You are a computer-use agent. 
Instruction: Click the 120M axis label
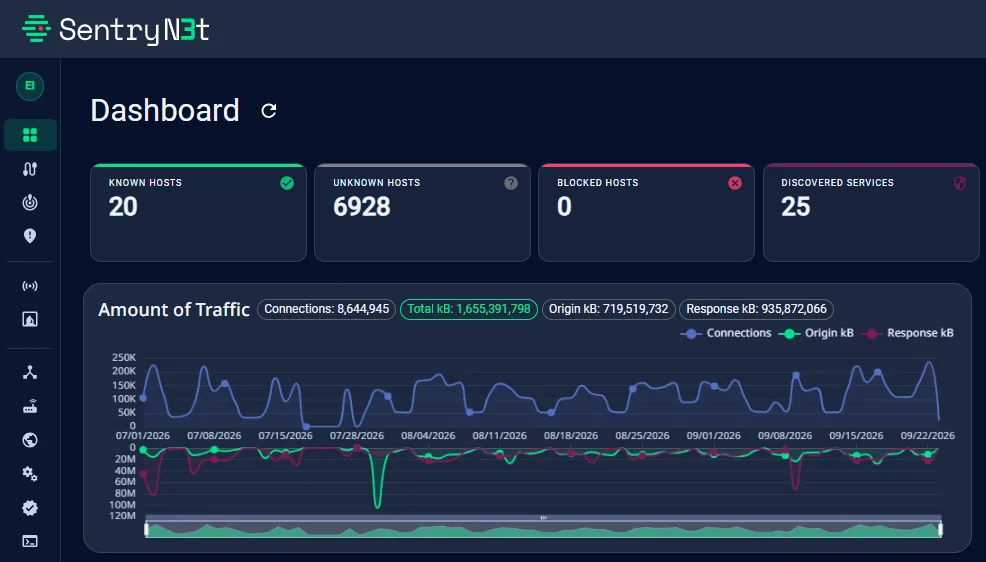point(122,515)
